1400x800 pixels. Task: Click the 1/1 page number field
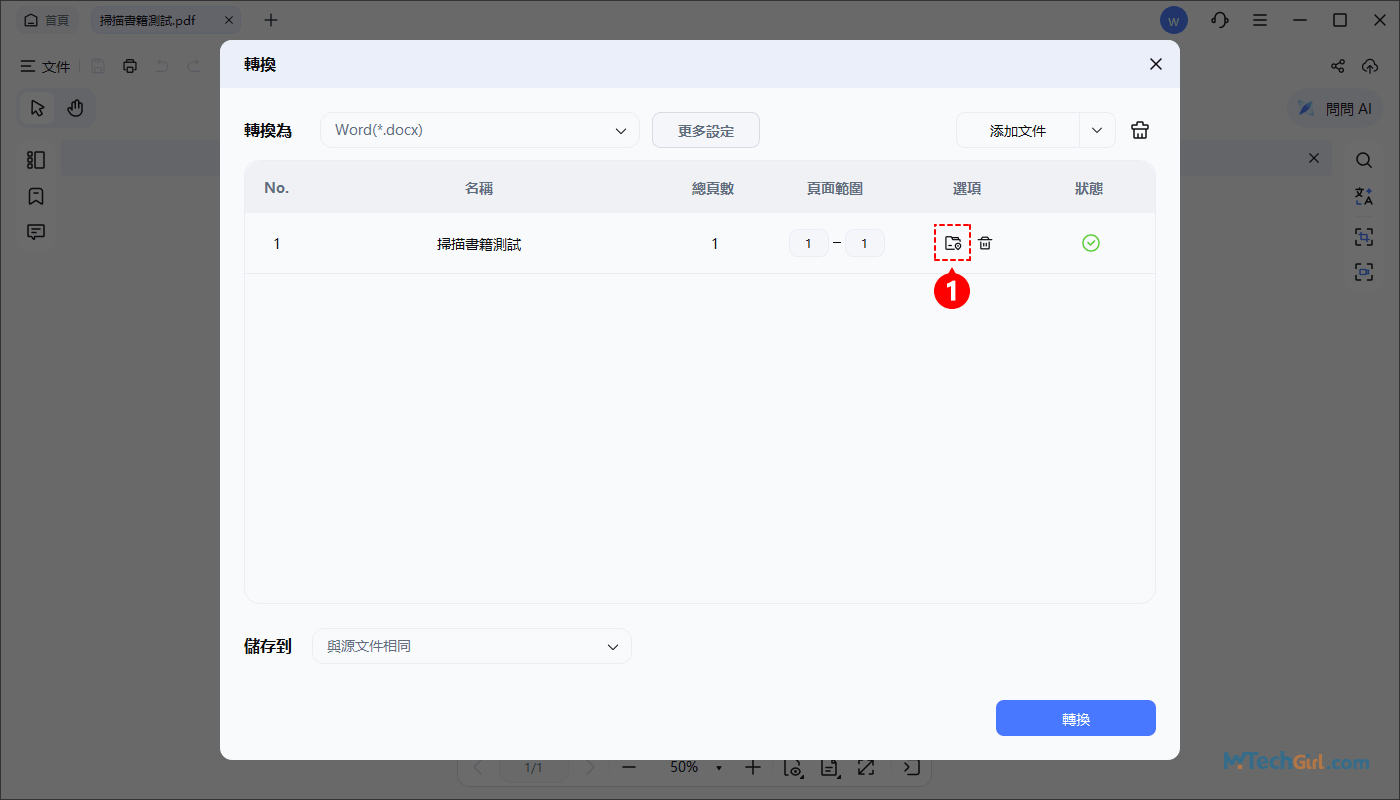point(534,768)
